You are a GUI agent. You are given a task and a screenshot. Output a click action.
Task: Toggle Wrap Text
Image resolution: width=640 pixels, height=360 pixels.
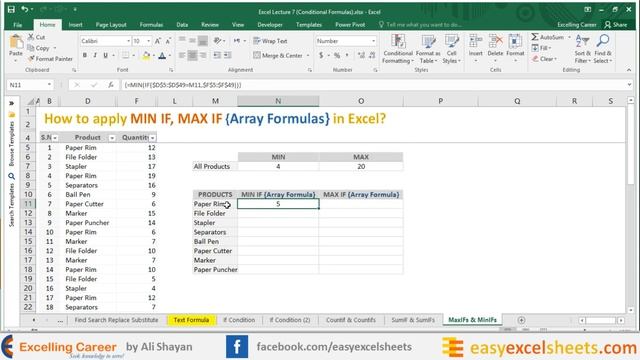(270, 41)
